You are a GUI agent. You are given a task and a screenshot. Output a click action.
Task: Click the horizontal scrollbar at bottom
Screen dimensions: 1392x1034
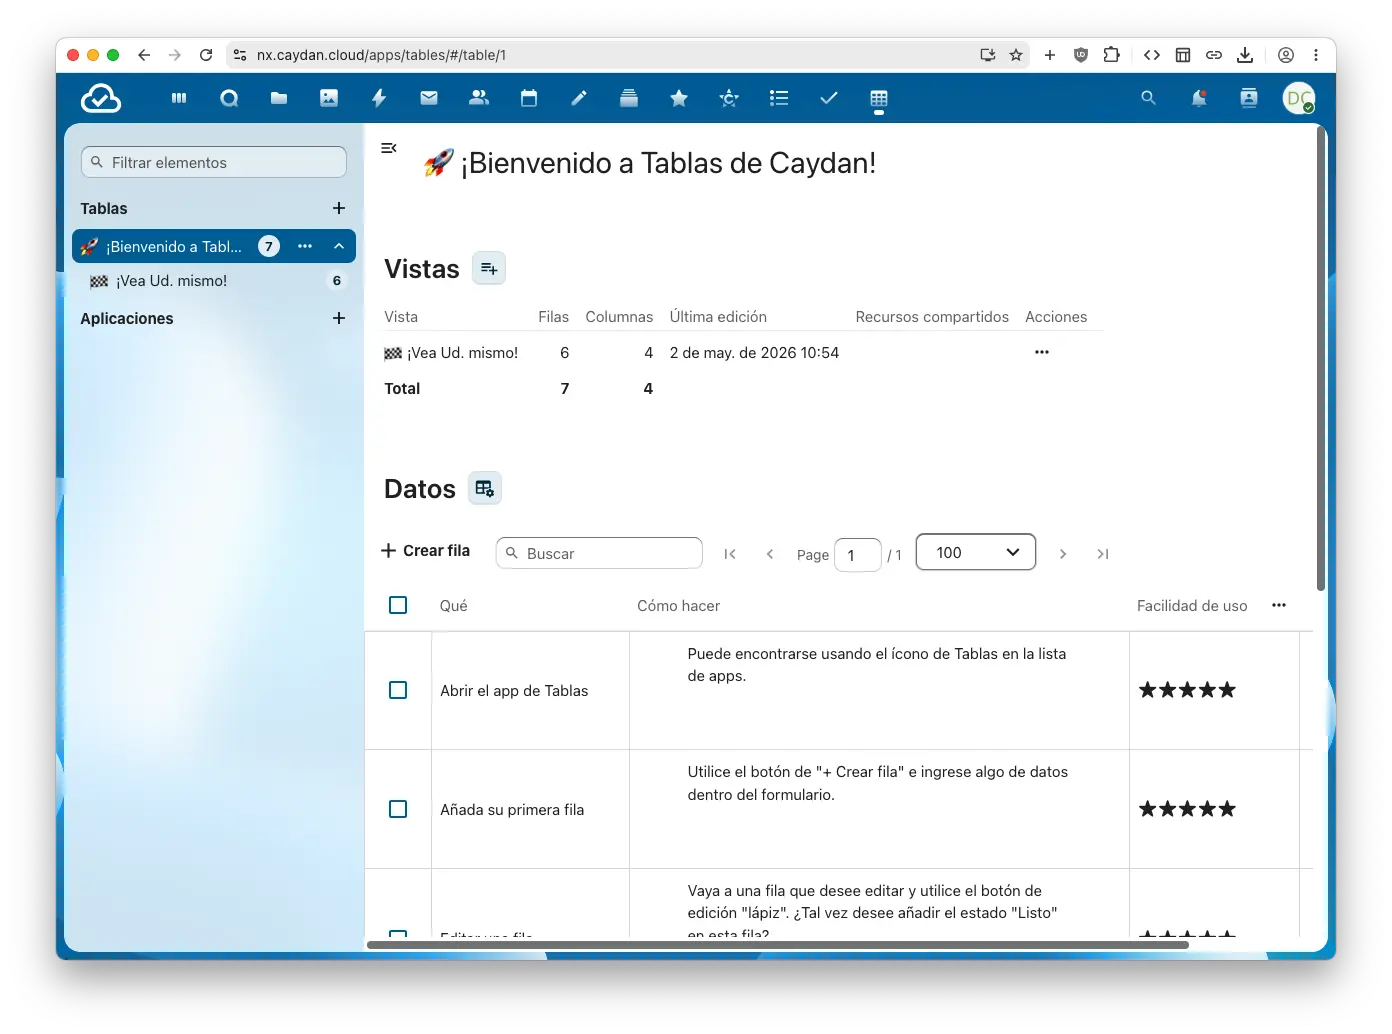(777, 944)
